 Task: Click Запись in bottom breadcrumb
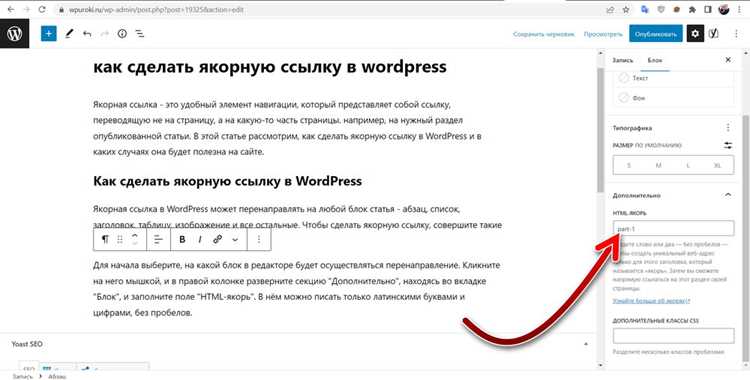[22, 377]
